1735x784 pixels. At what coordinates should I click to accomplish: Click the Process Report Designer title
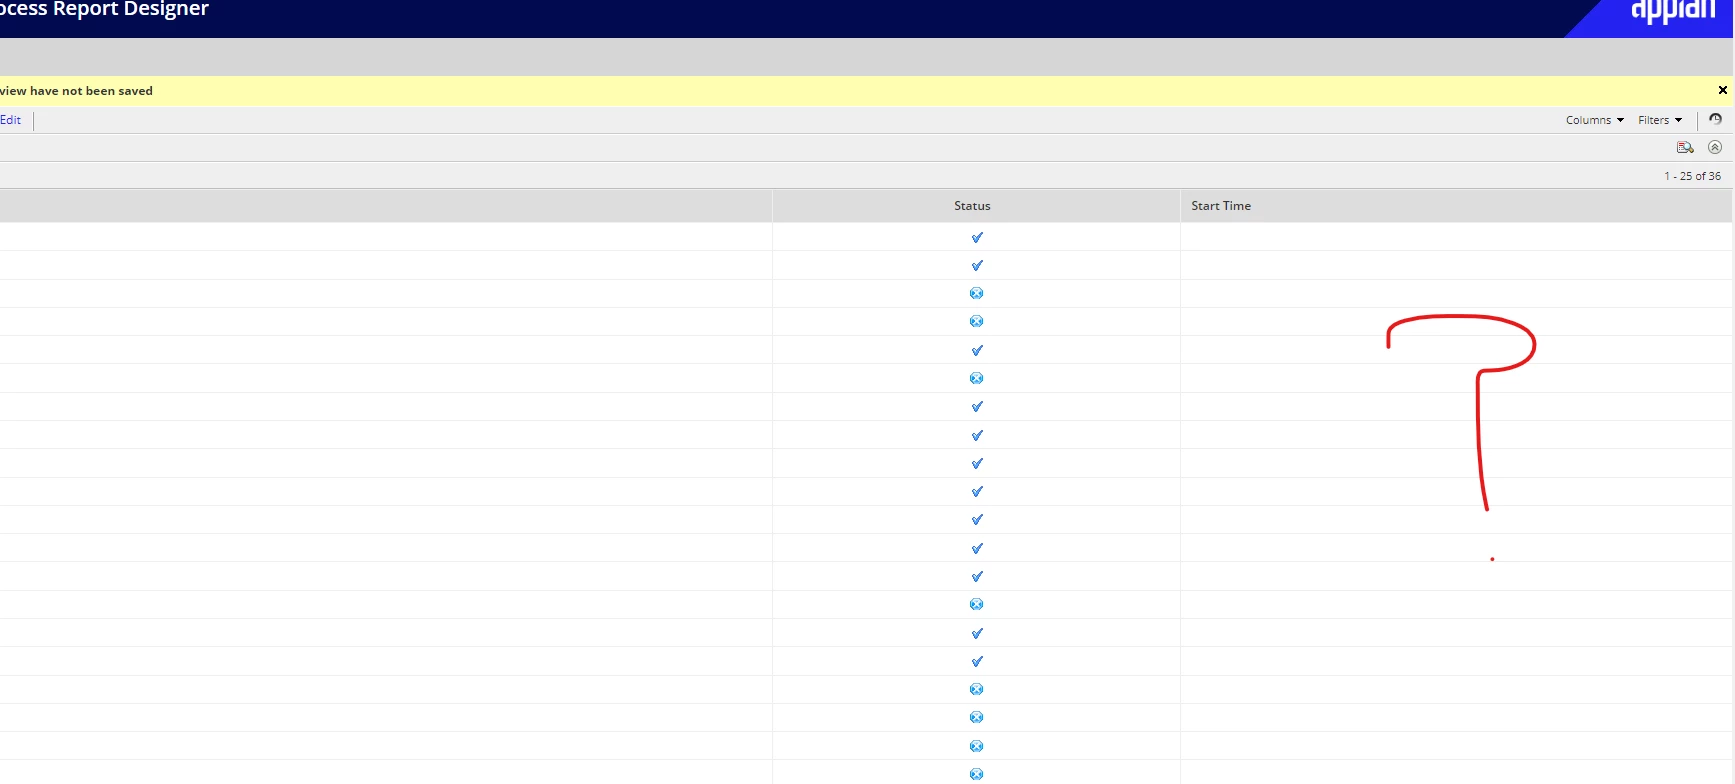104,9
